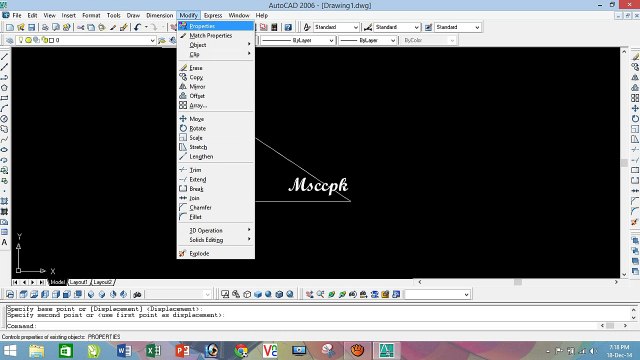
Task: Expand the 3D Operation submenu
Action: (x=216, y=230)
